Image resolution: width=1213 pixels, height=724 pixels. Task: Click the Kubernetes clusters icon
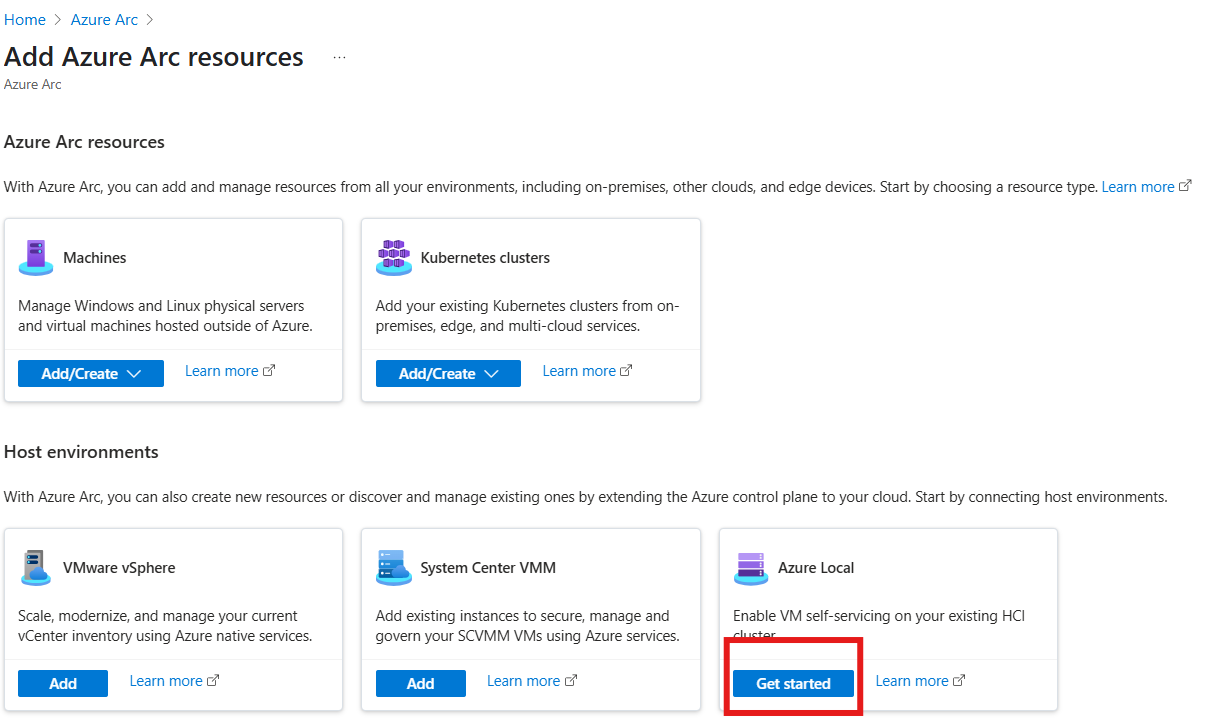point(393,258)
